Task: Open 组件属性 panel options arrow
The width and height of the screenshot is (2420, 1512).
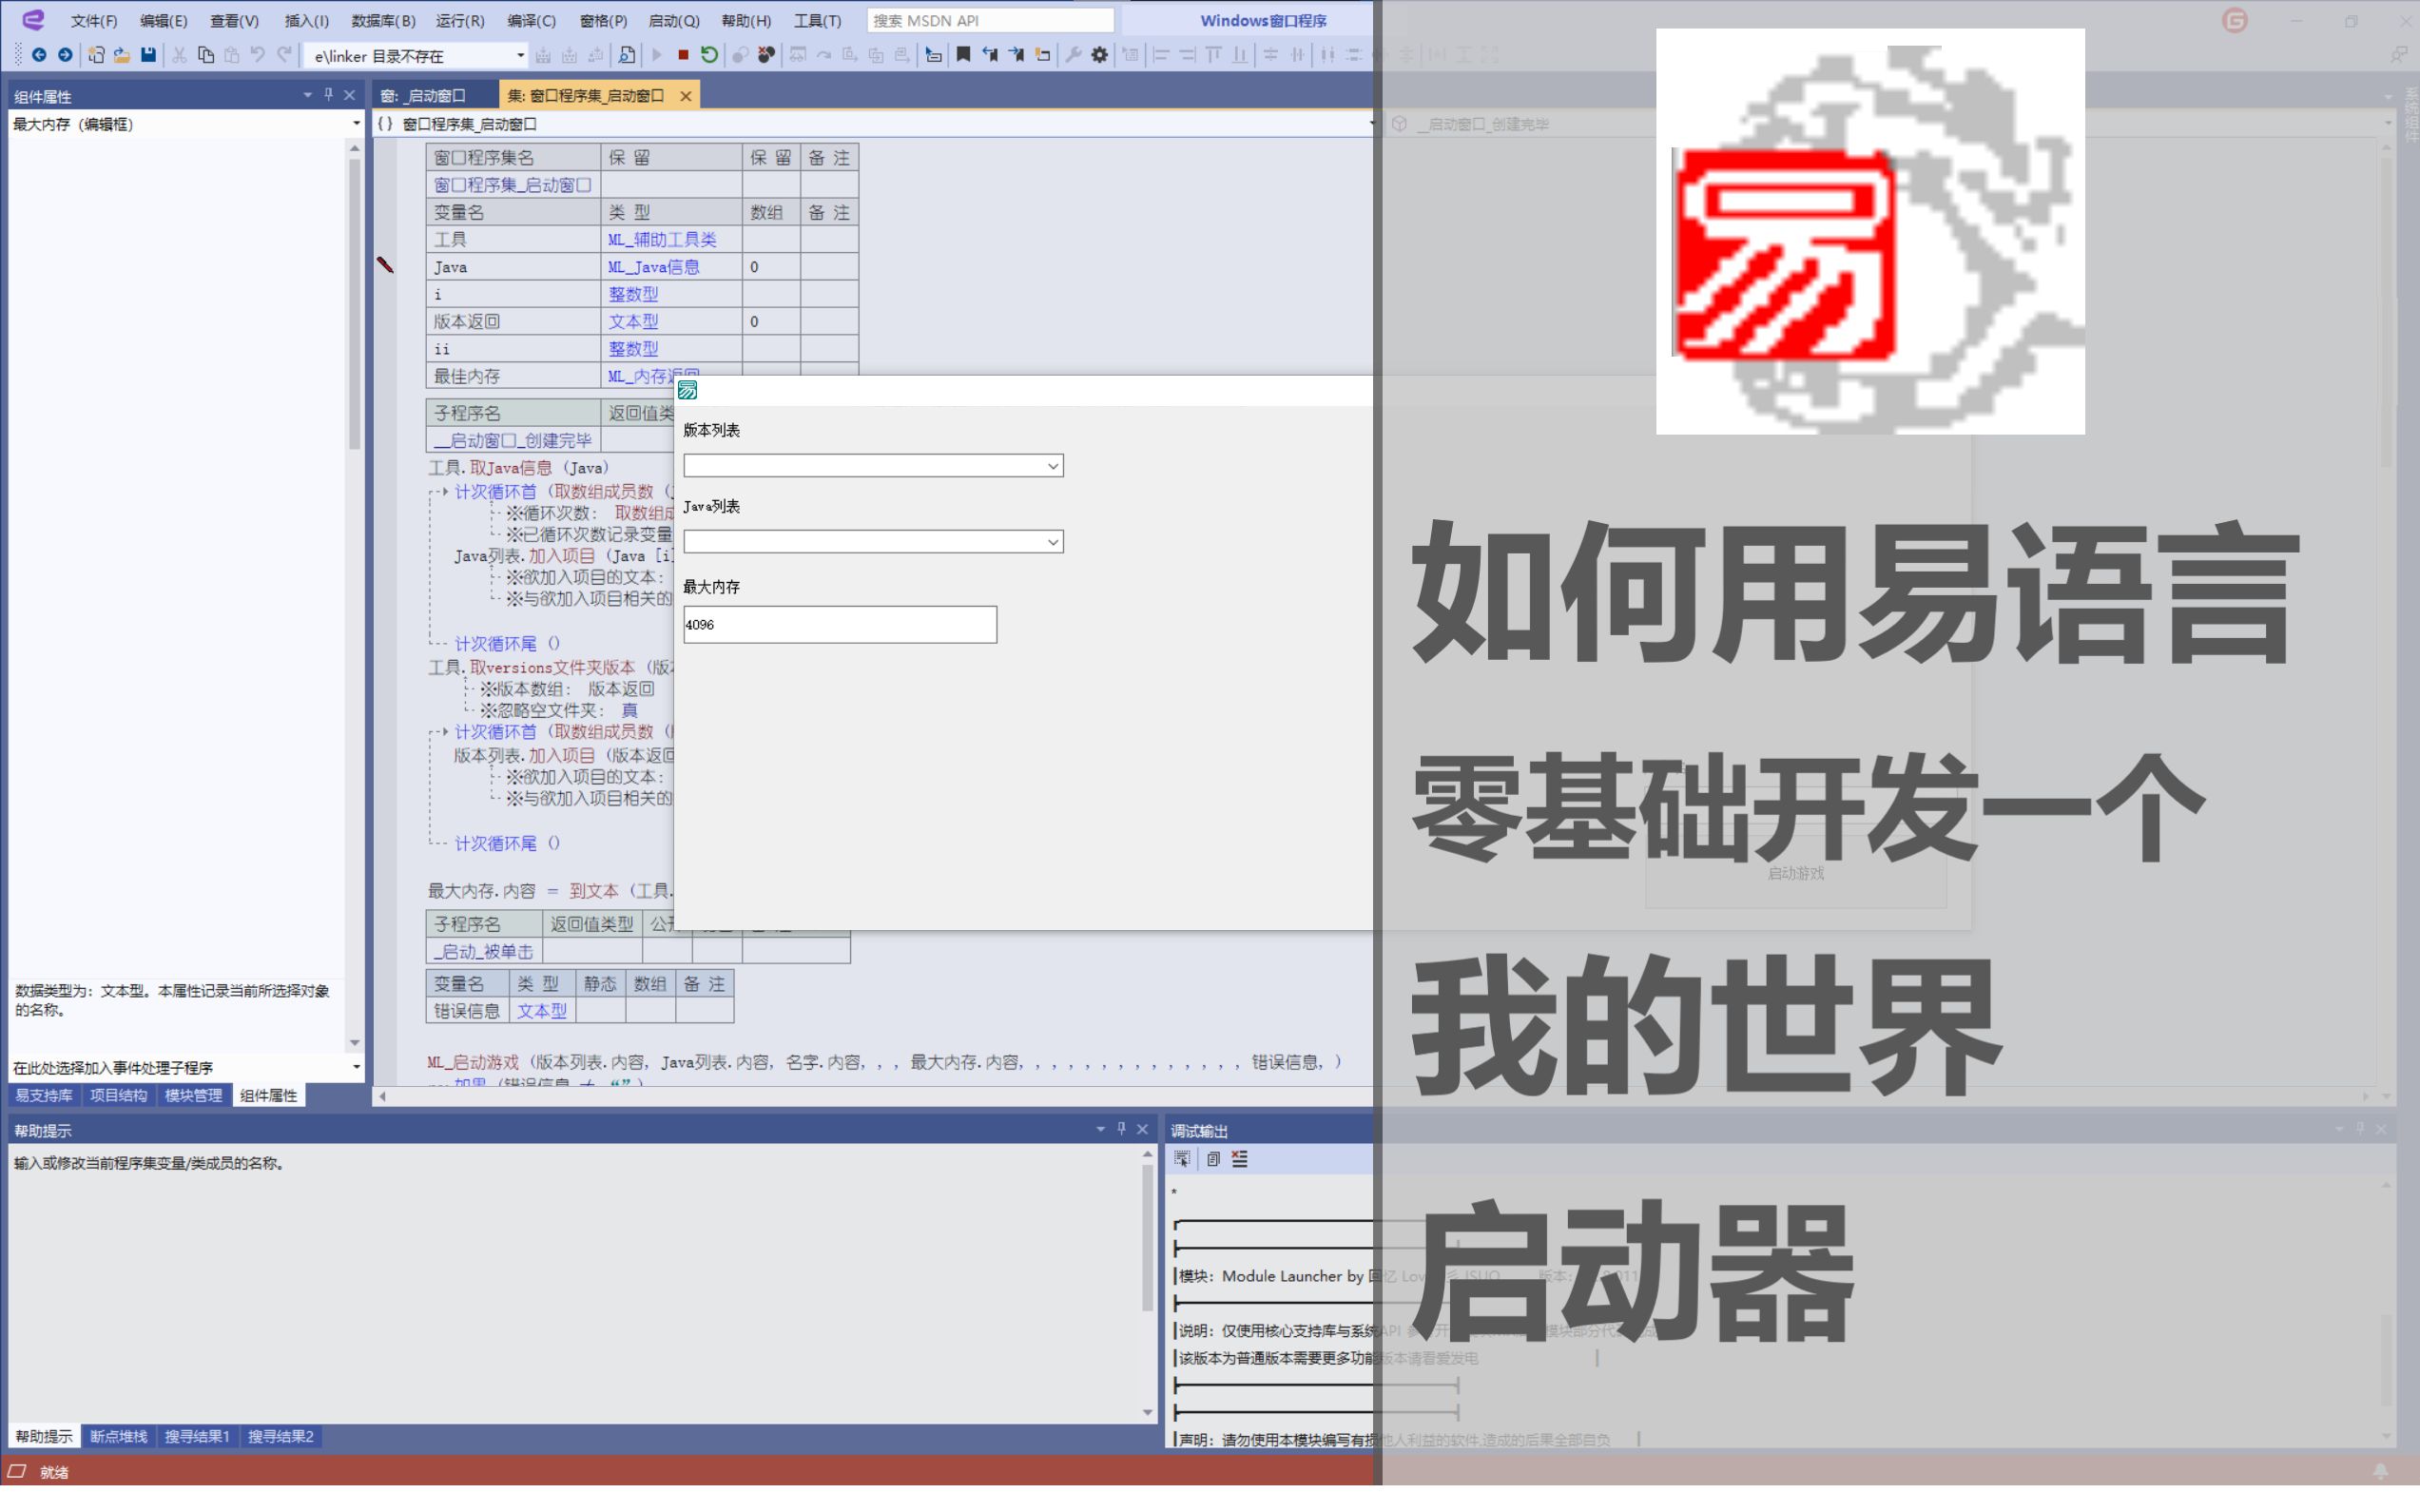Action: pyautogui.click(x=307, y=95)
